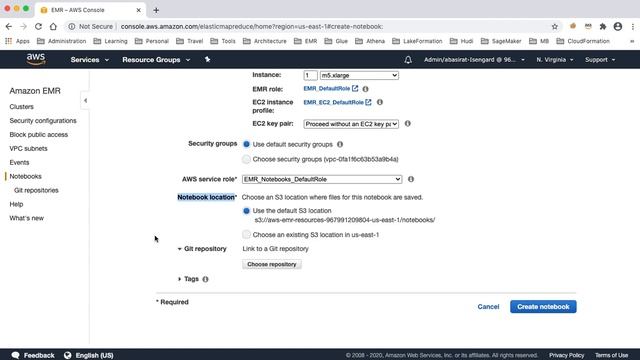This screenshot has width=640, height=360.
Task: Open the Privacy Policy link
Action: coord(566,355)
